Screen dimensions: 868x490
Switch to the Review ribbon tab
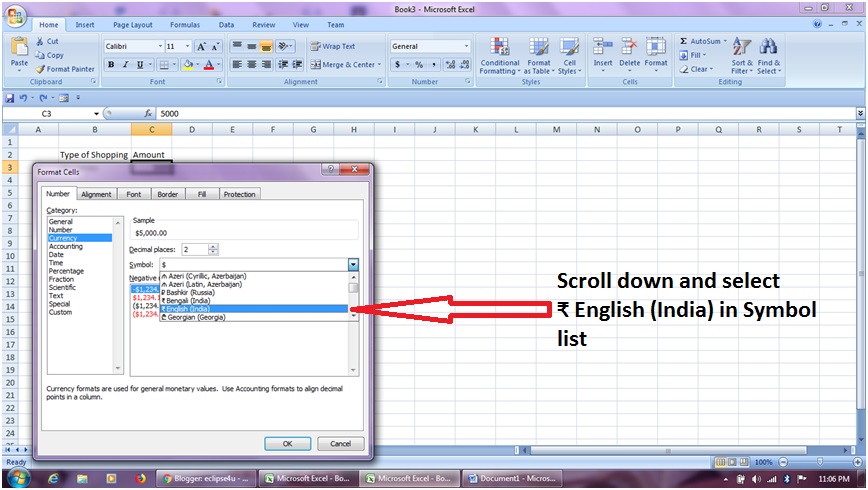point(264,25)
